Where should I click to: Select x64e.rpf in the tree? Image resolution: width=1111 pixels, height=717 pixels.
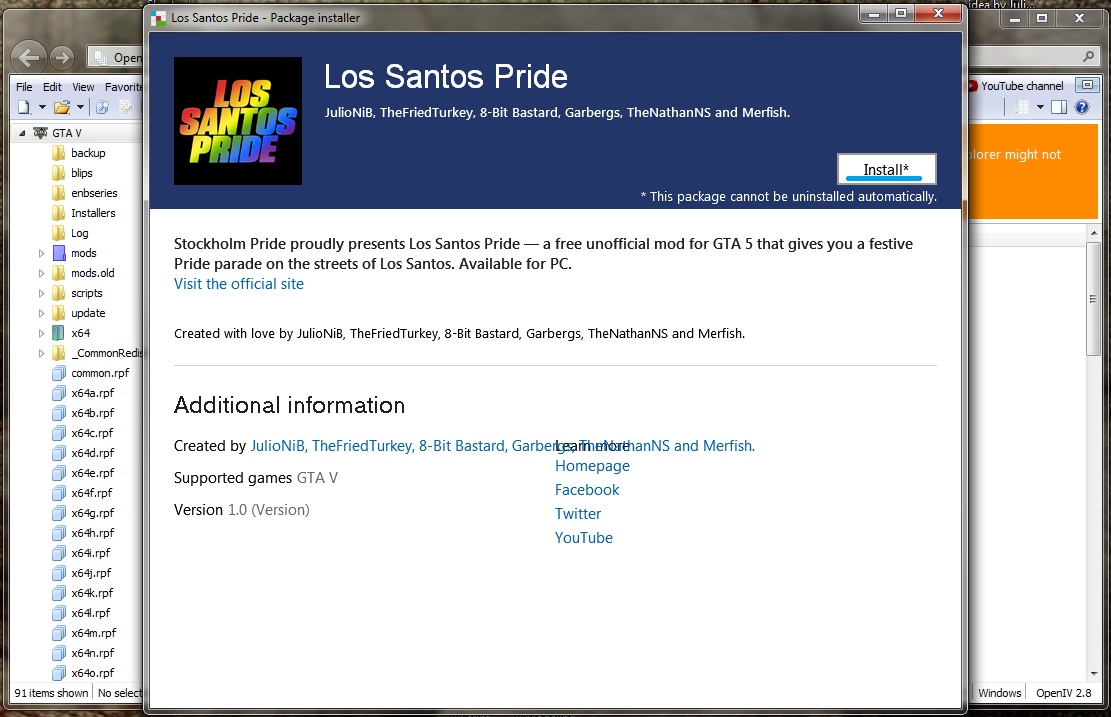[x=92, y=473]
